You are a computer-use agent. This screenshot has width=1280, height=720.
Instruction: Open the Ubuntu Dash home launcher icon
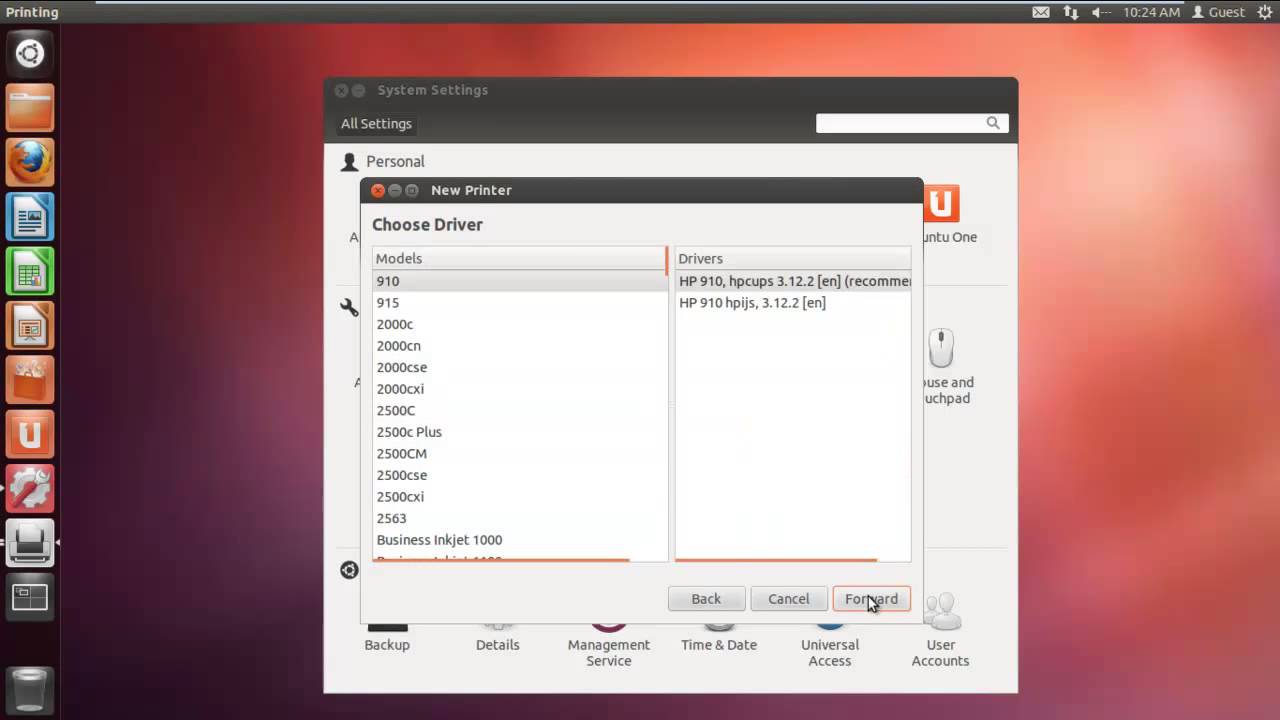click(30, 54)
